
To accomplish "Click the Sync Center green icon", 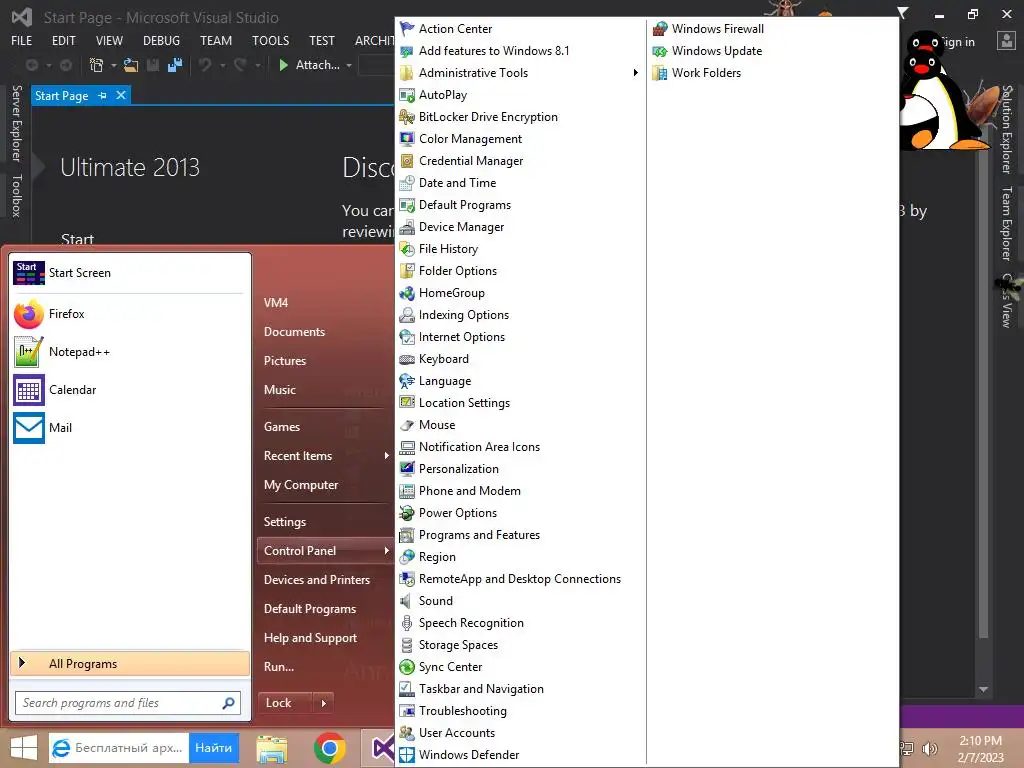I will click(x=407, y=667).
